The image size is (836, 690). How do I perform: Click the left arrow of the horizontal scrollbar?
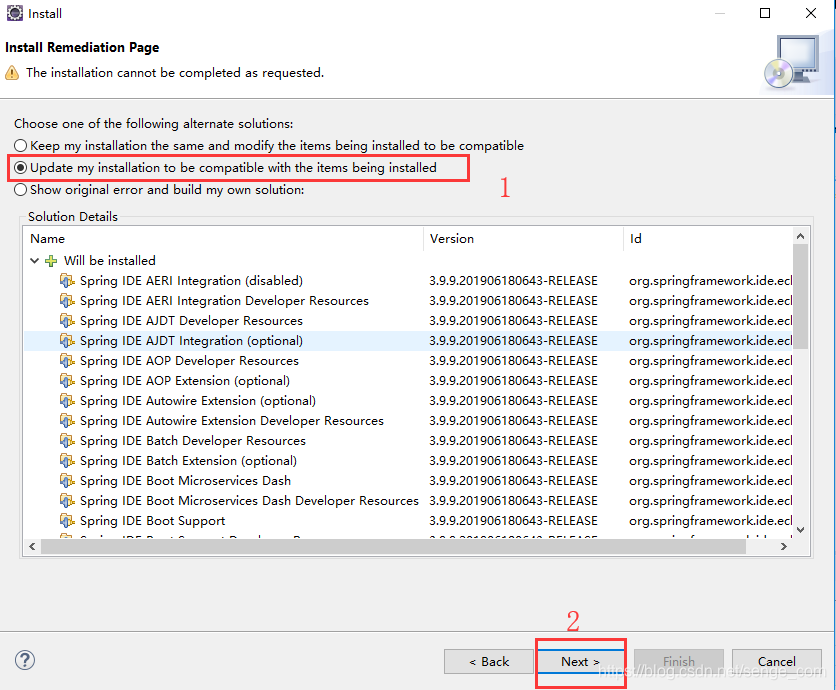tap(33, 547)
